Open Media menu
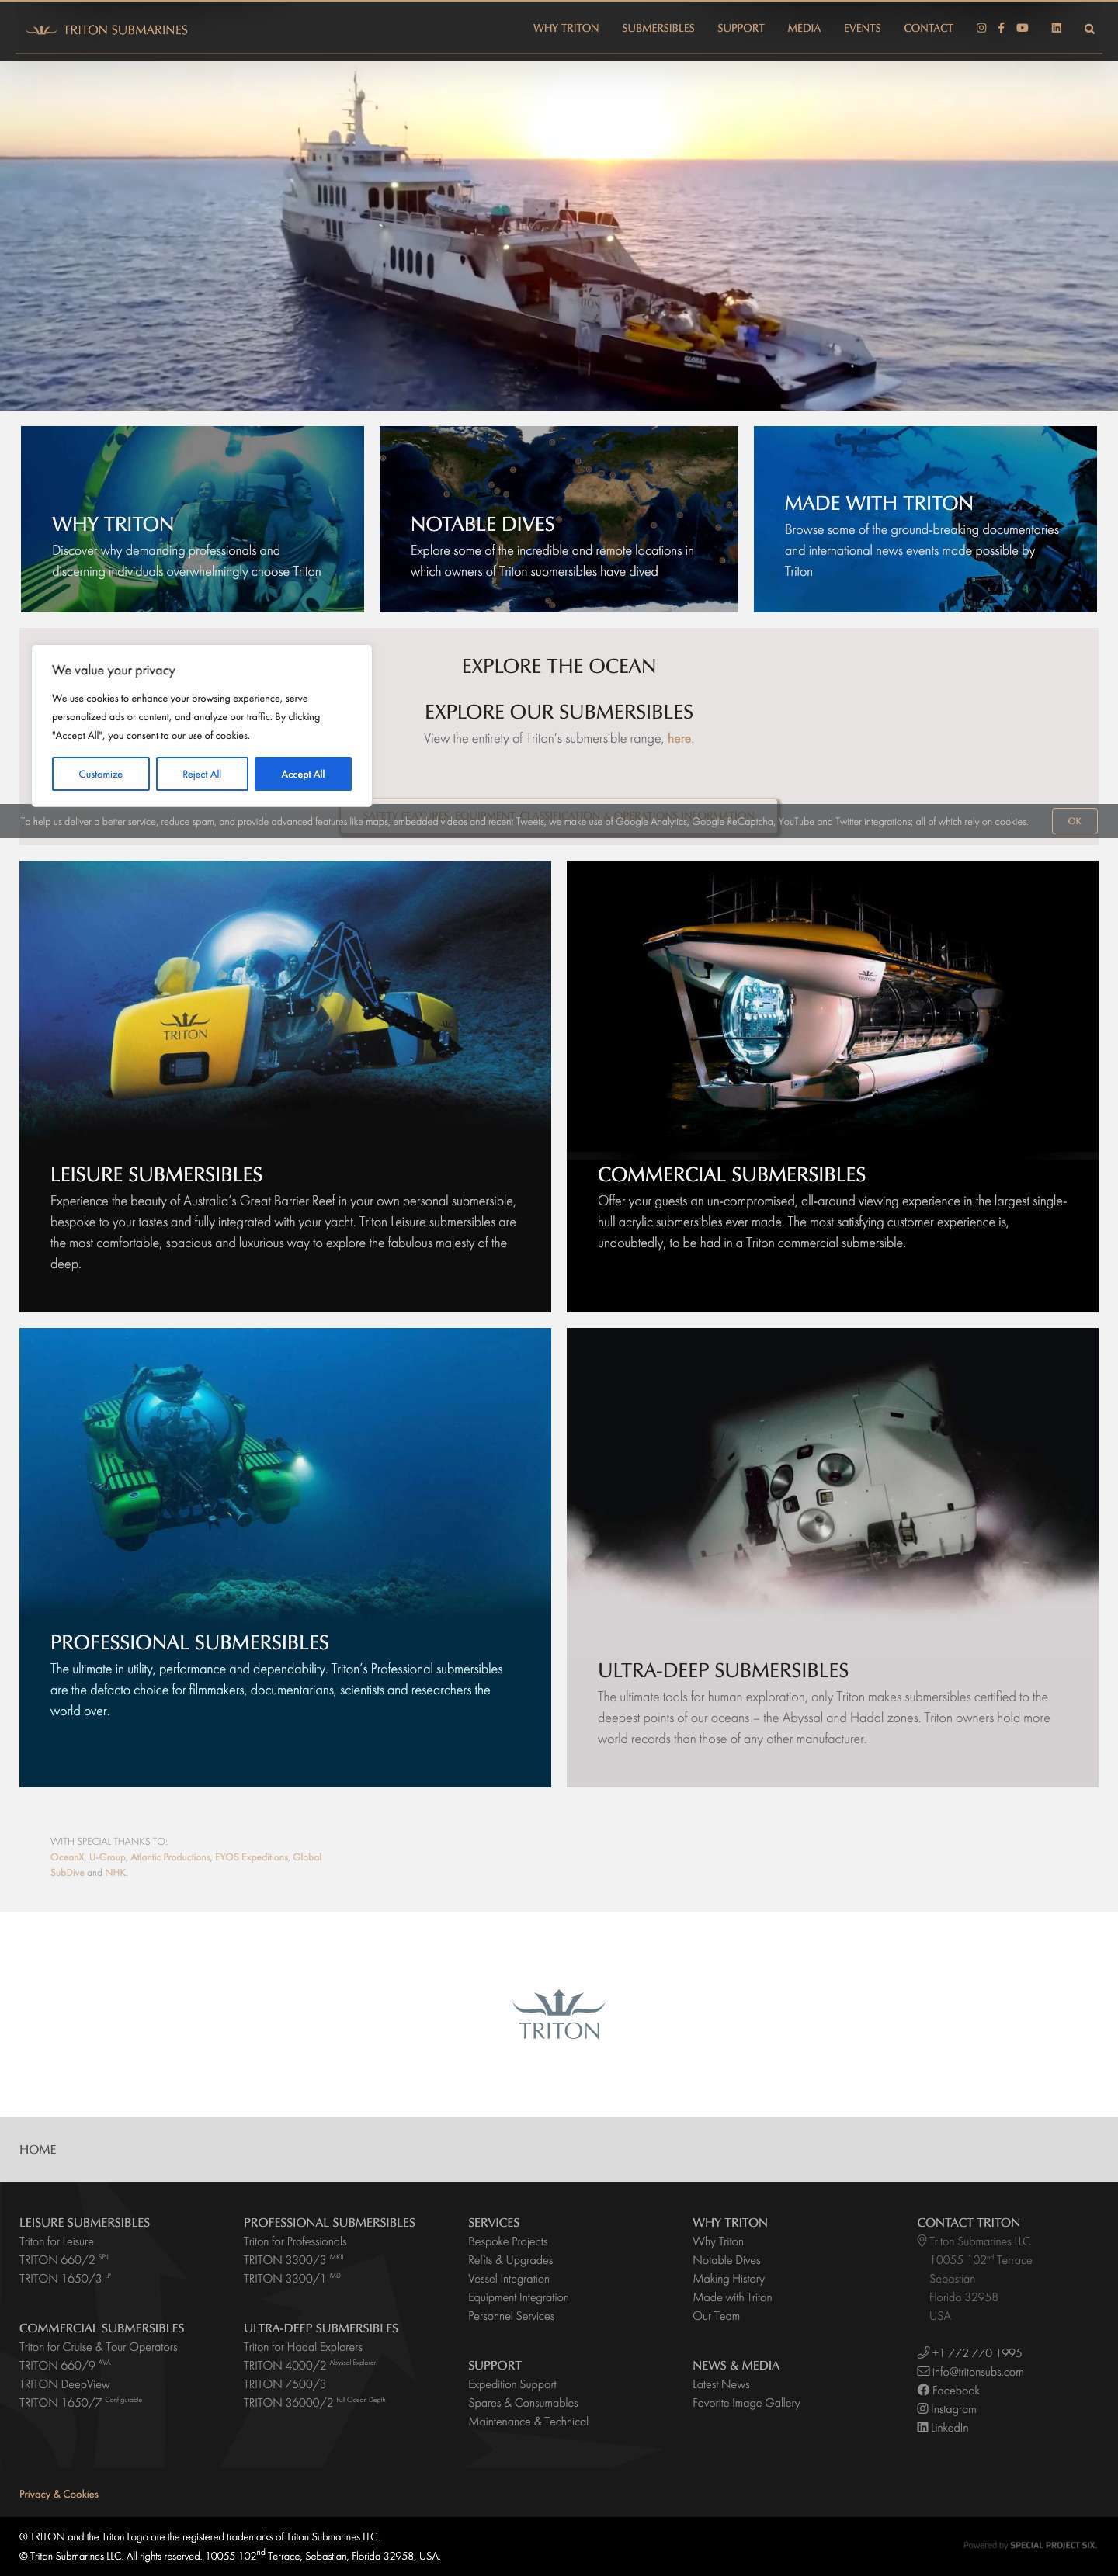1118x2576 pixels. point(804,28)
